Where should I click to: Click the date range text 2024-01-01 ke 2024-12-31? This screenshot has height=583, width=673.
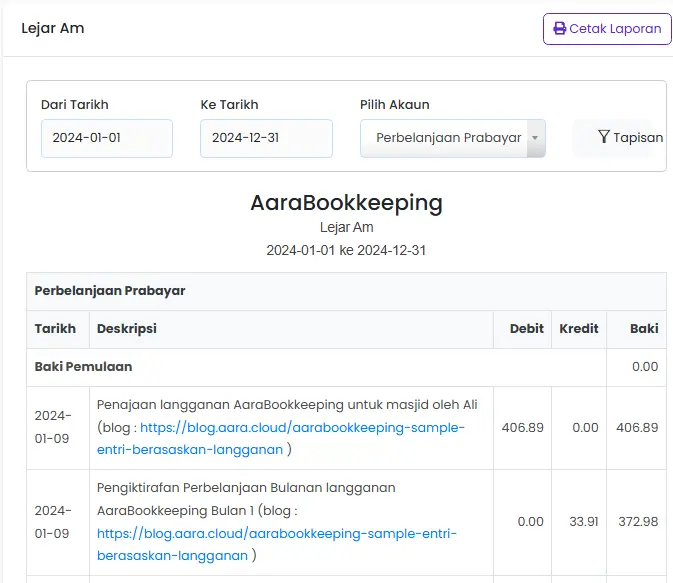coord(346,250)
